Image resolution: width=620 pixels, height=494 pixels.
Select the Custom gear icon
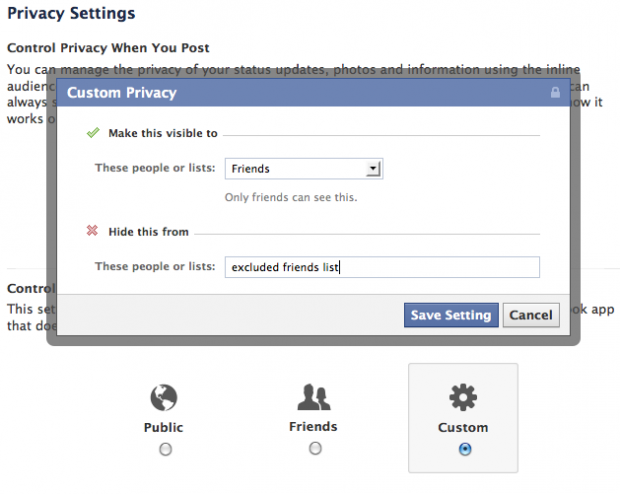coord(463,398)
